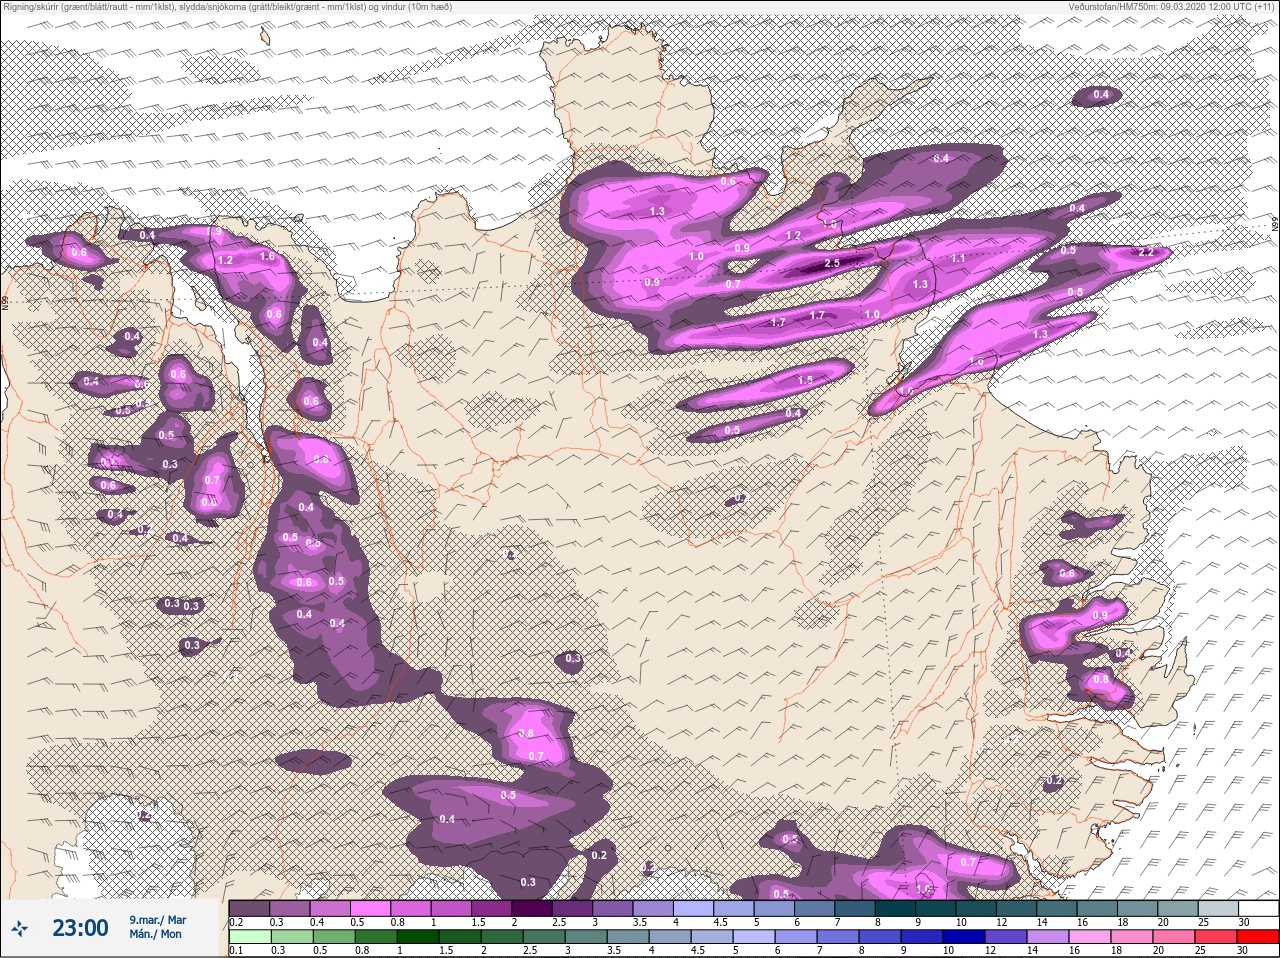Select the darkest purple swatch at legend value 2
1280x958 pixels.
tap(534, 908)
